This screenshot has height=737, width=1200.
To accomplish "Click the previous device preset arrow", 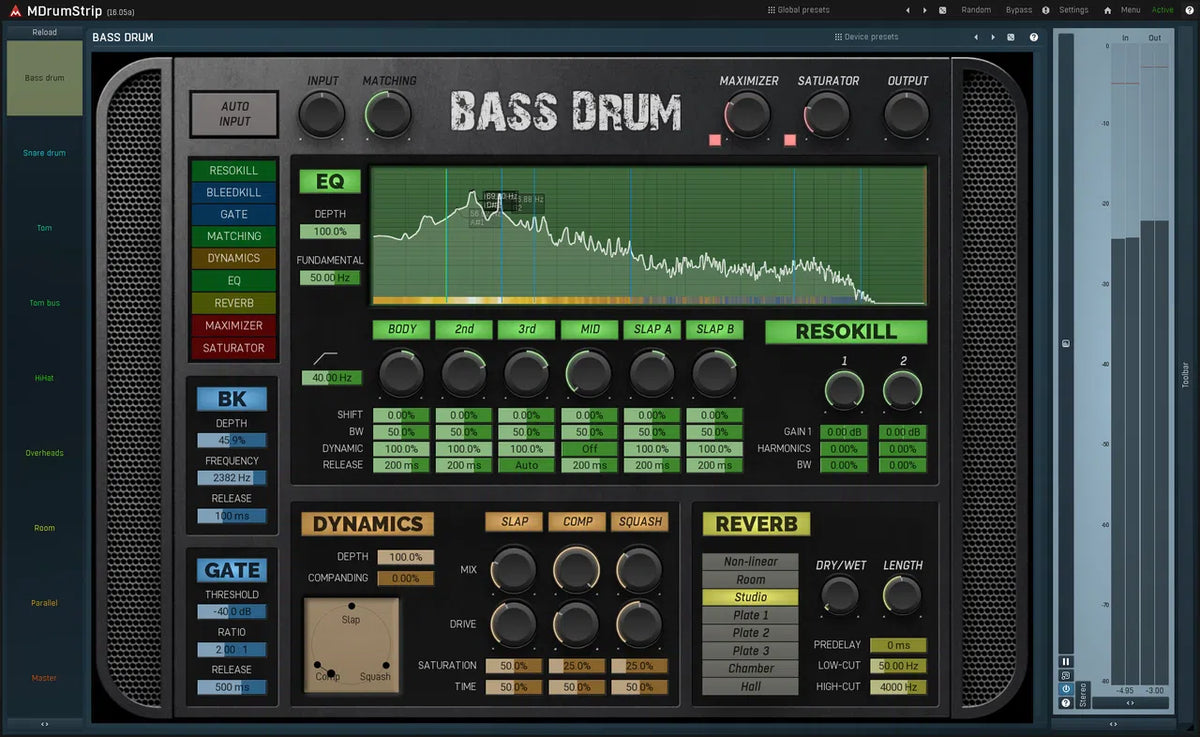I will tap(975, 37).
